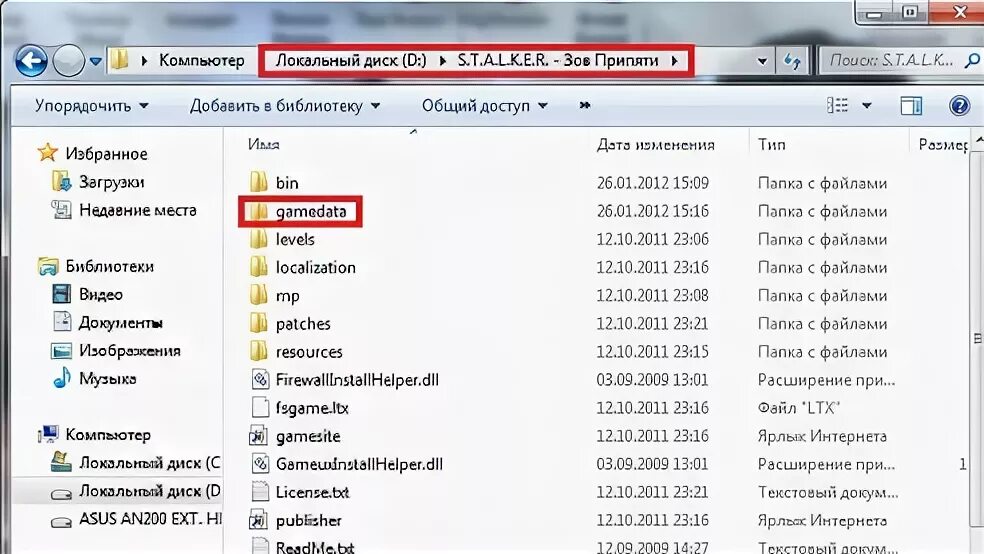
Task: Select the patches folder icon
Action: [x=259, y=323]
